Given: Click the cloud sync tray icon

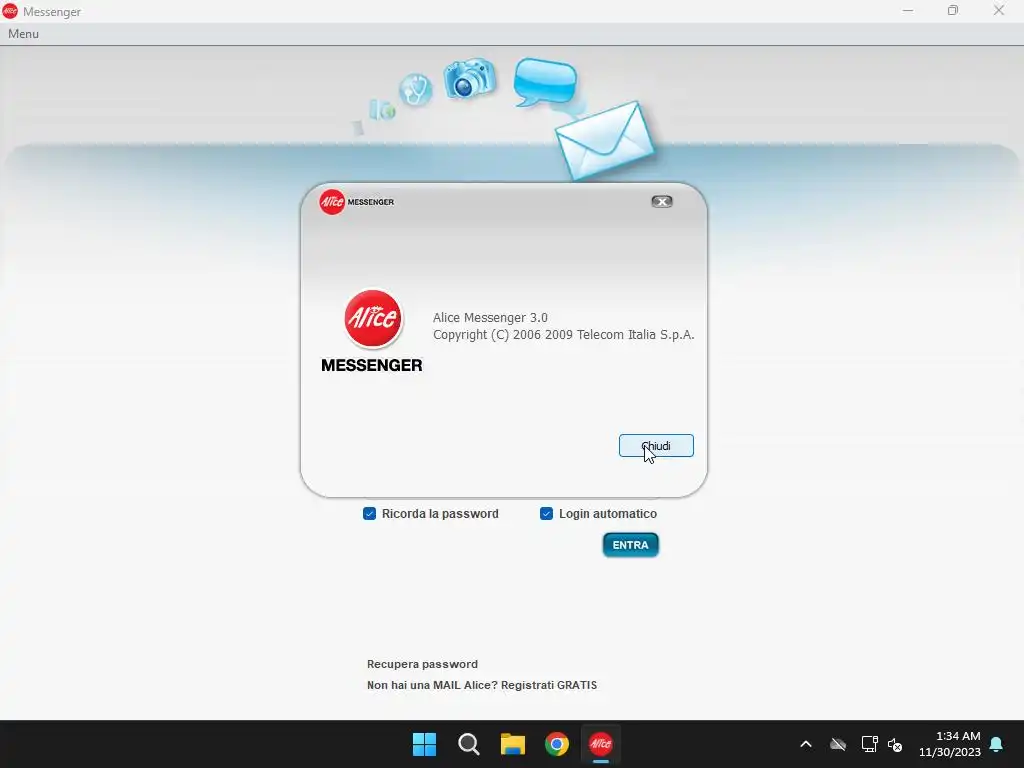Looking at the screenshot, I should pyautogui.click(x=838, y=744).
